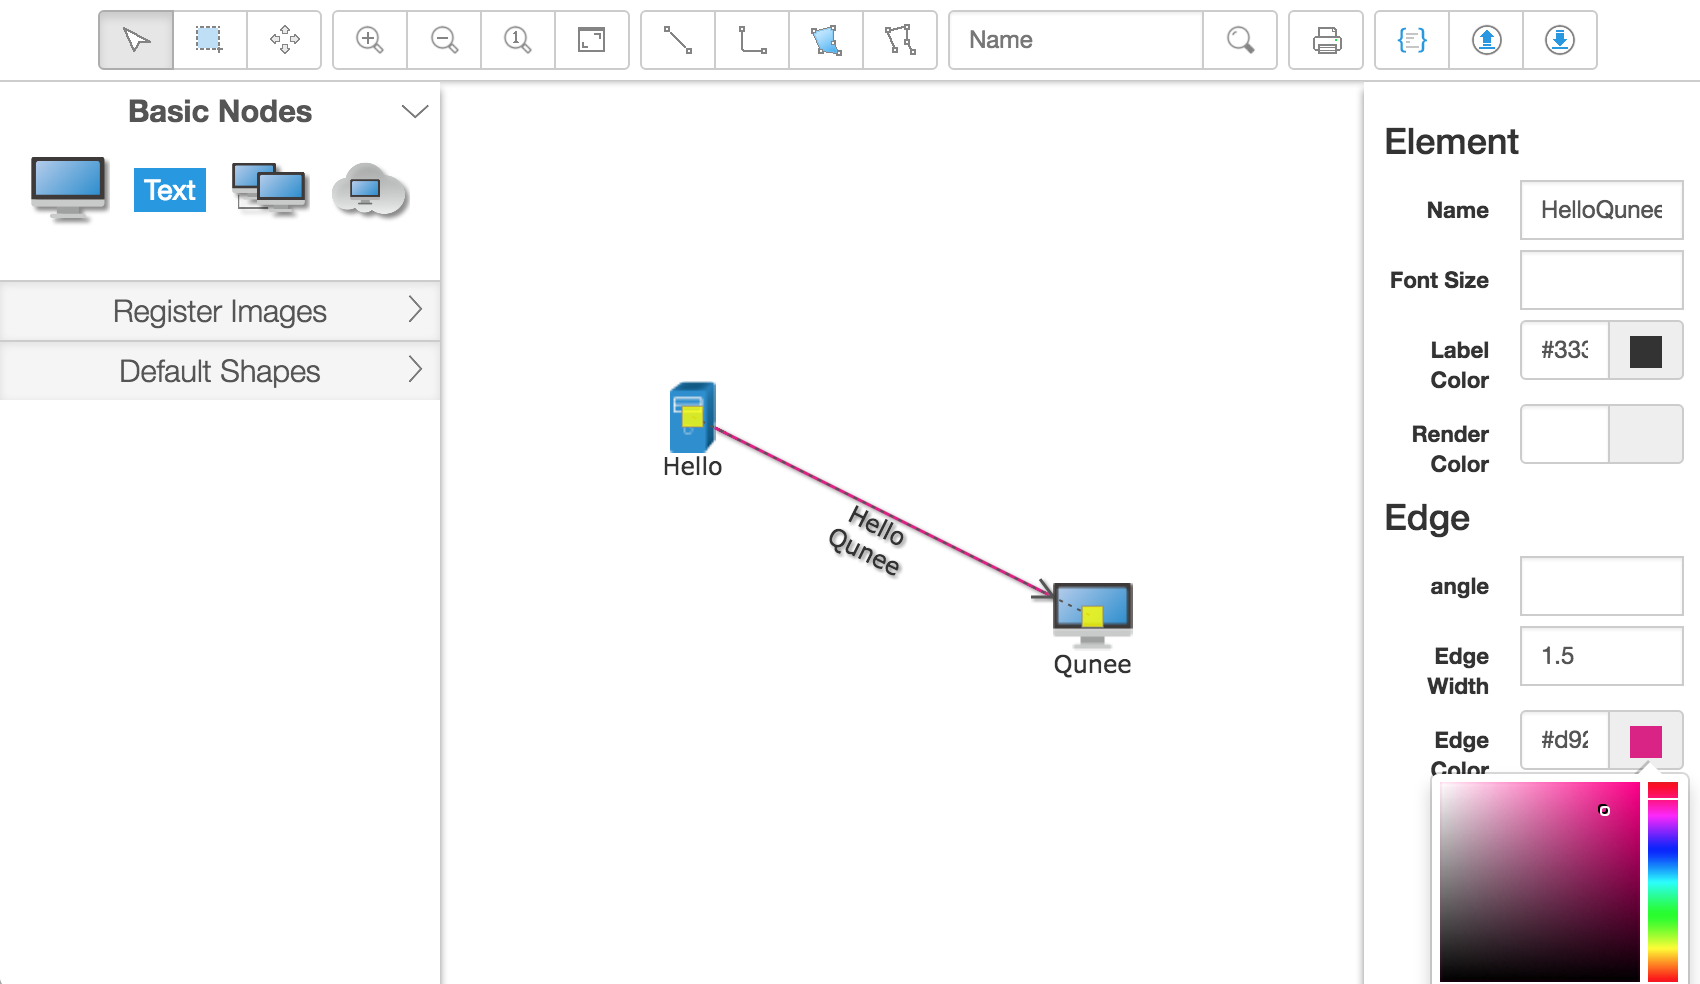Click the Font Size input field
Screen dimensions: 1700x984
(x=1601, y=280)
